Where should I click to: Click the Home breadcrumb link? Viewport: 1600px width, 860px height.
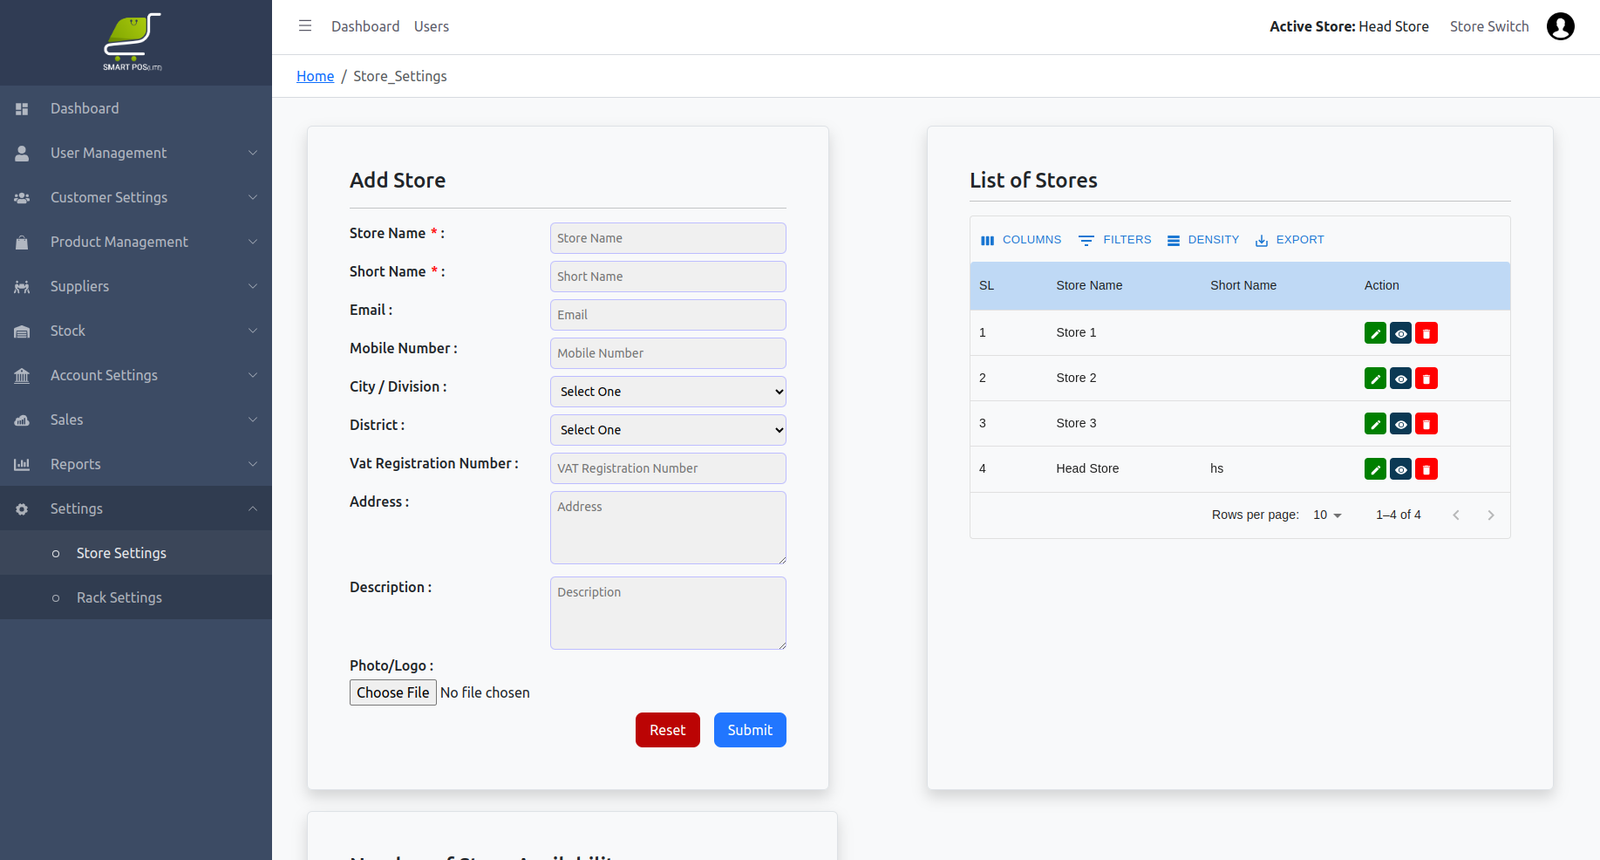click(x=315, y=76)
